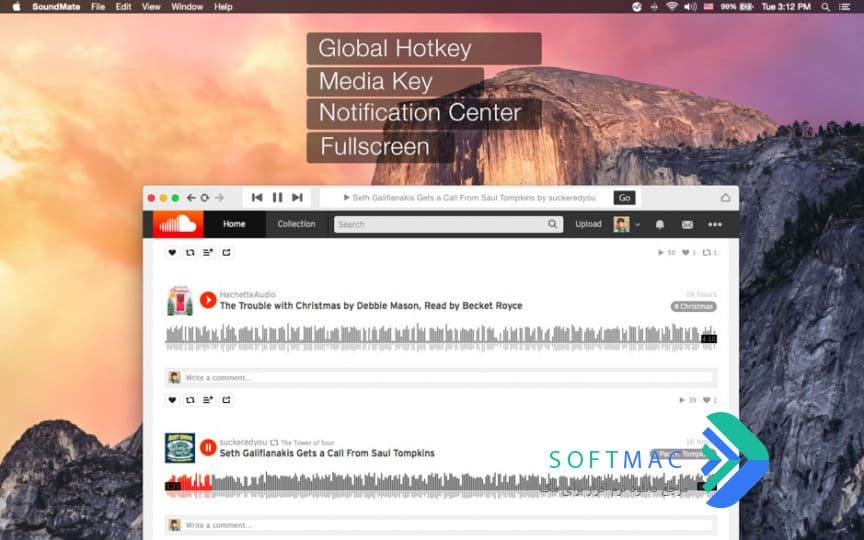The height and width of the screenshot is (540, 864).
Task: Click the Tue 3:12 PM clock
Action: coord(786,7)
